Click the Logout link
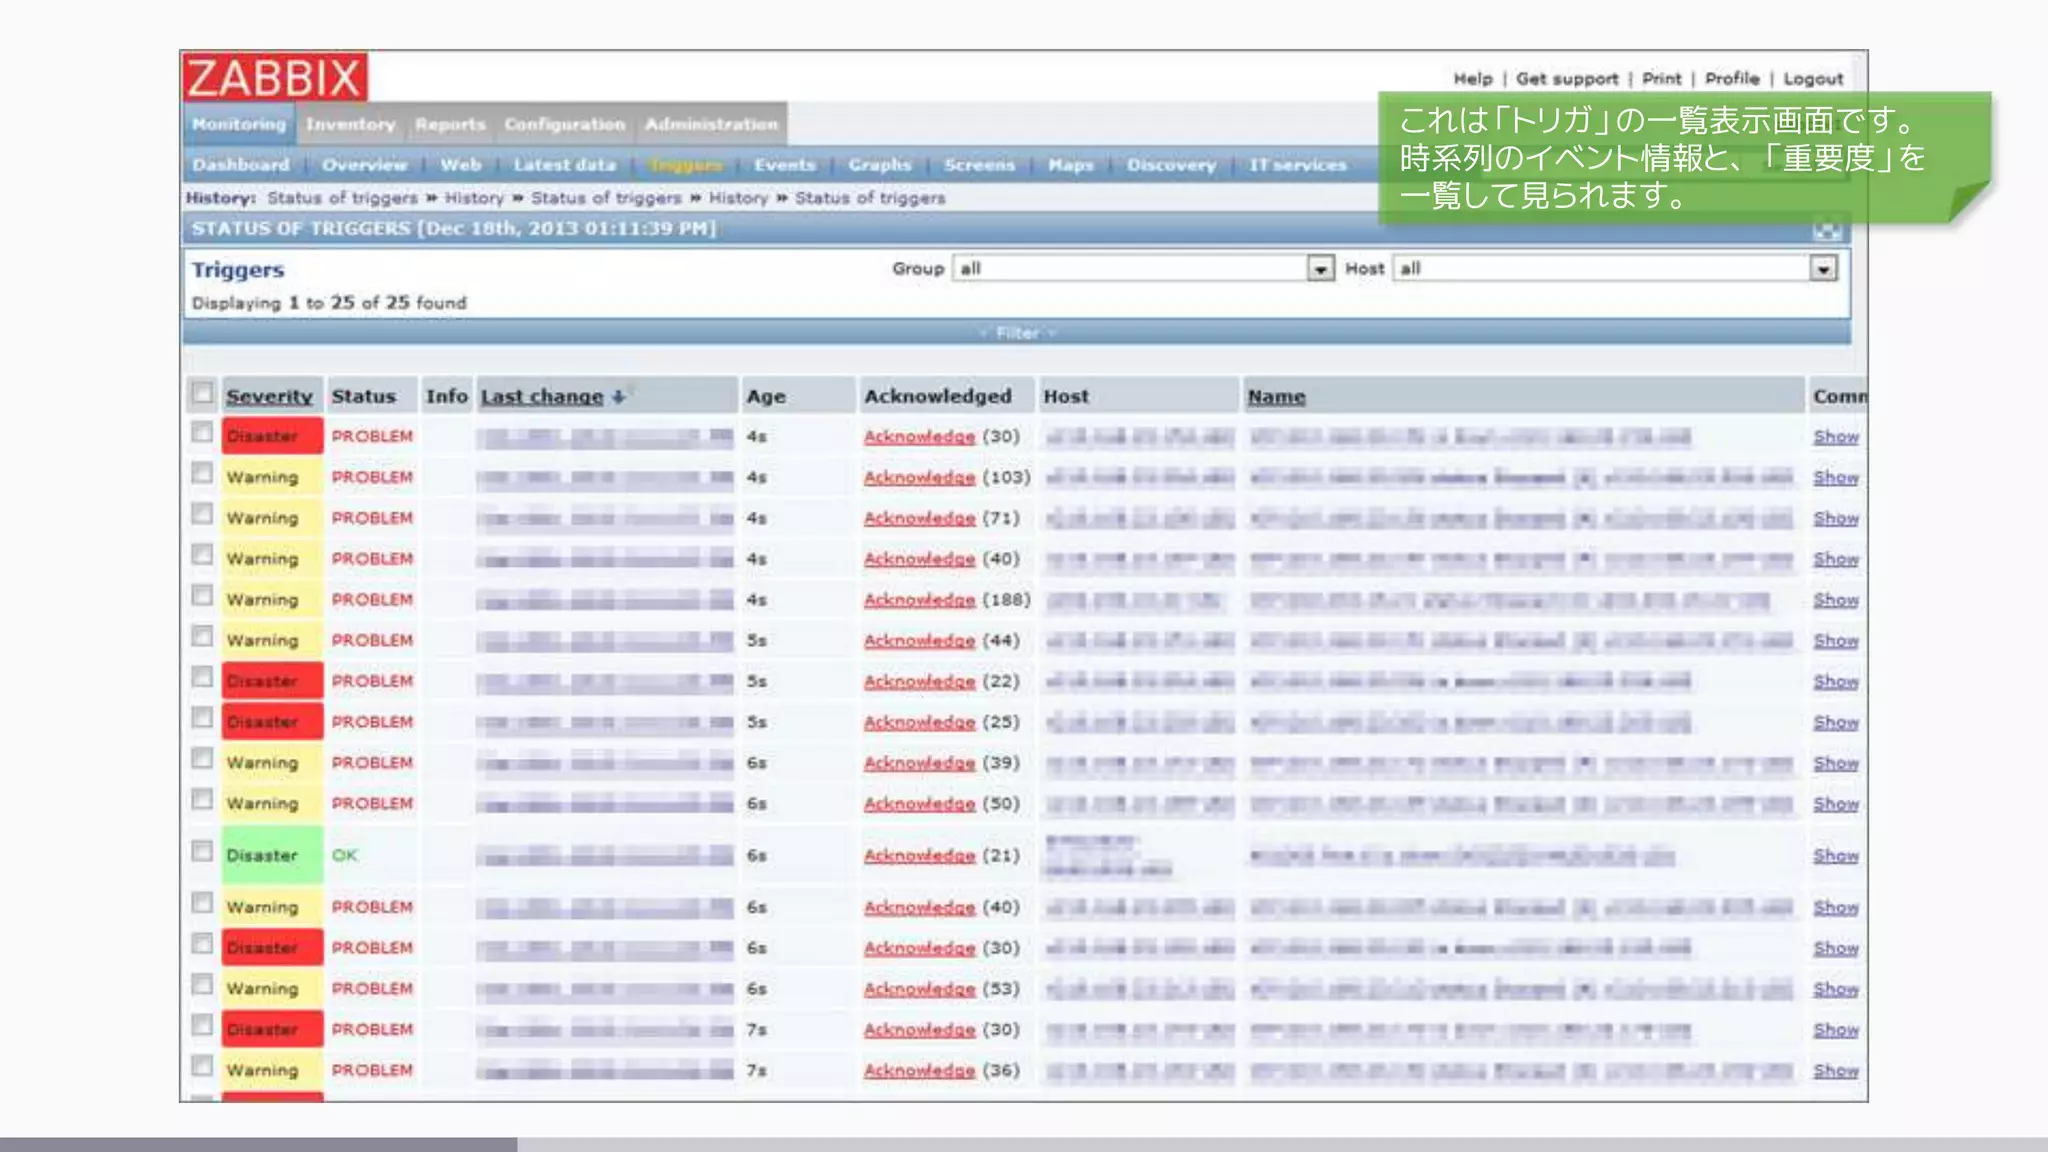2048x1152 pixels. (x=1812, y=79)
